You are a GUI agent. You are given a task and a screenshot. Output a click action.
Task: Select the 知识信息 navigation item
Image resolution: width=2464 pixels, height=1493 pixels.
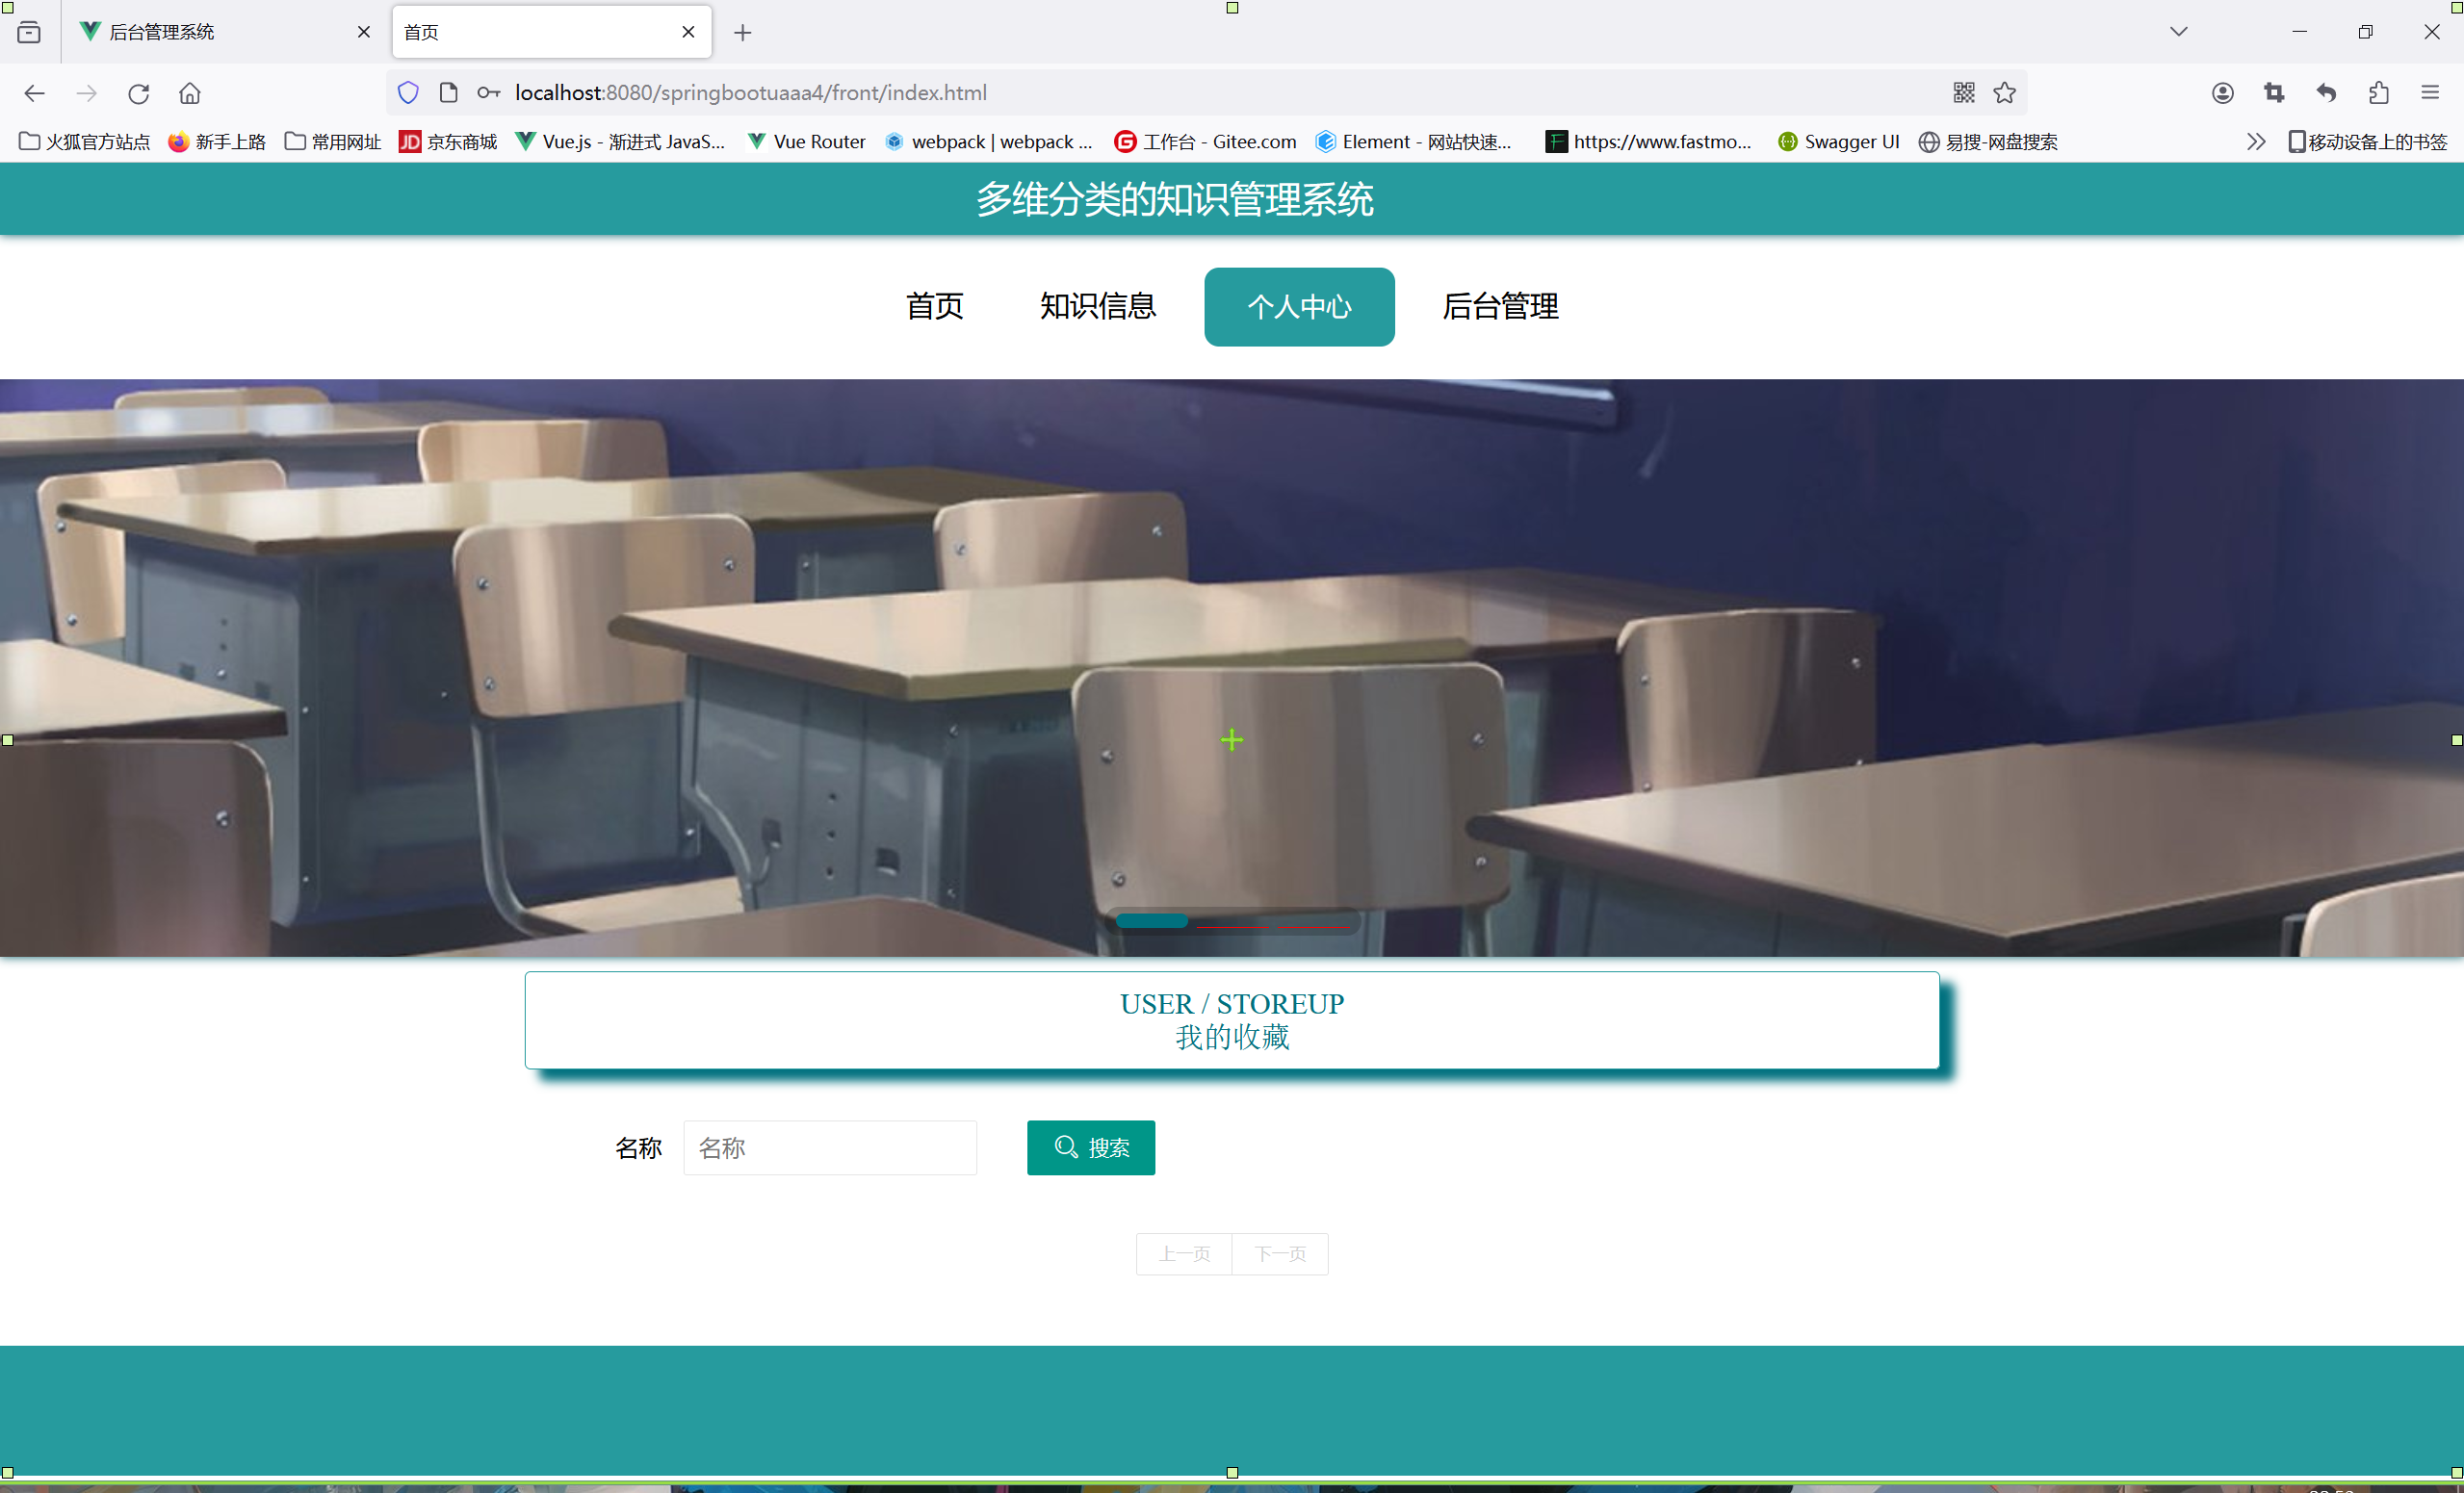point(1097,306)
